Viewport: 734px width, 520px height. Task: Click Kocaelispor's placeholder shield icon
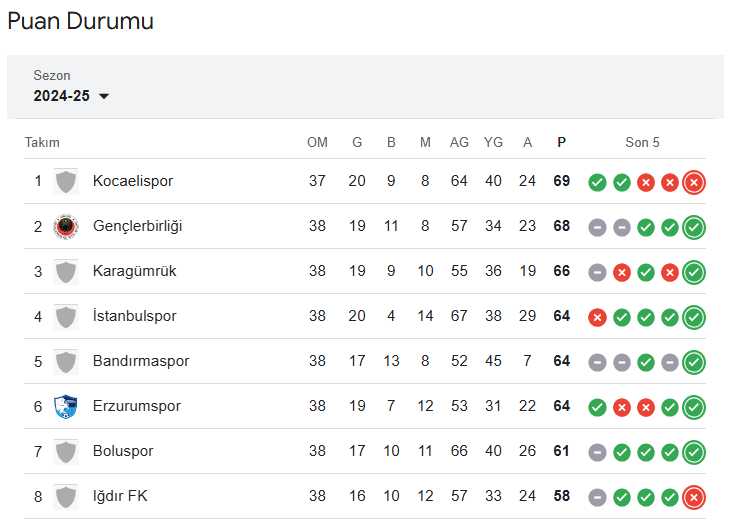pyautogui.click(x=66, y=182)
